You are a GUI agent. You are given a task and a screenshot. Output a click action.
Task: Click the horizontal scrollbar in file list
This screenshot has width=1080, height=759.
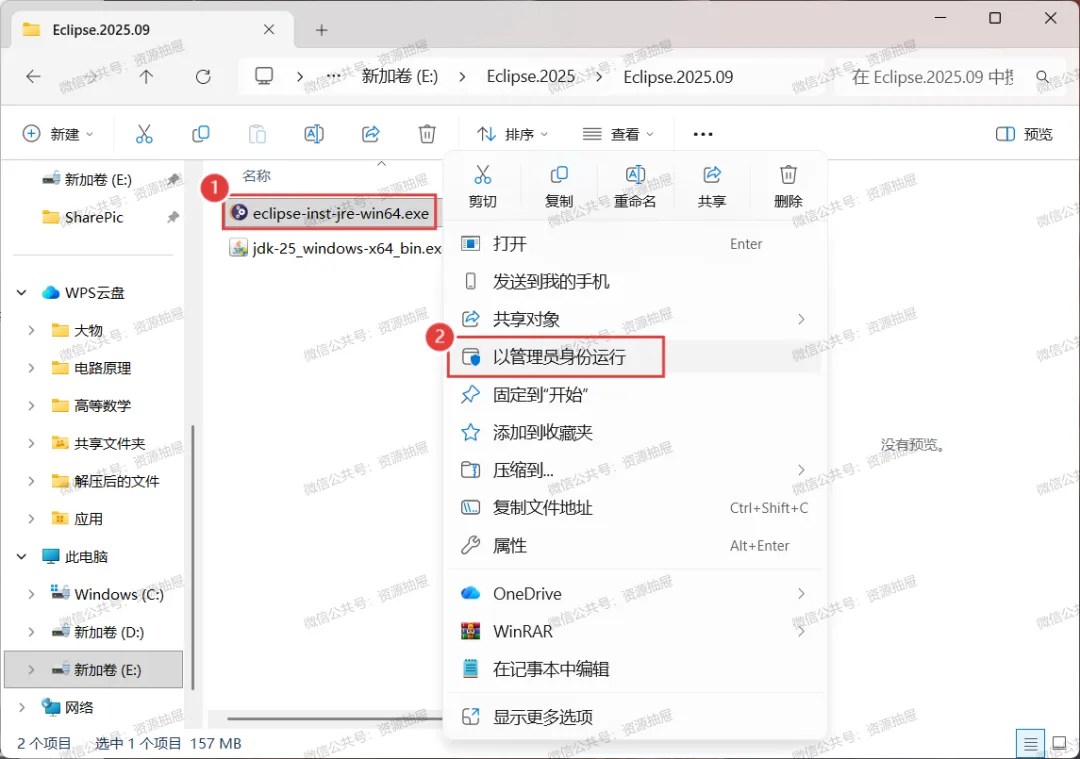point(334,718)
